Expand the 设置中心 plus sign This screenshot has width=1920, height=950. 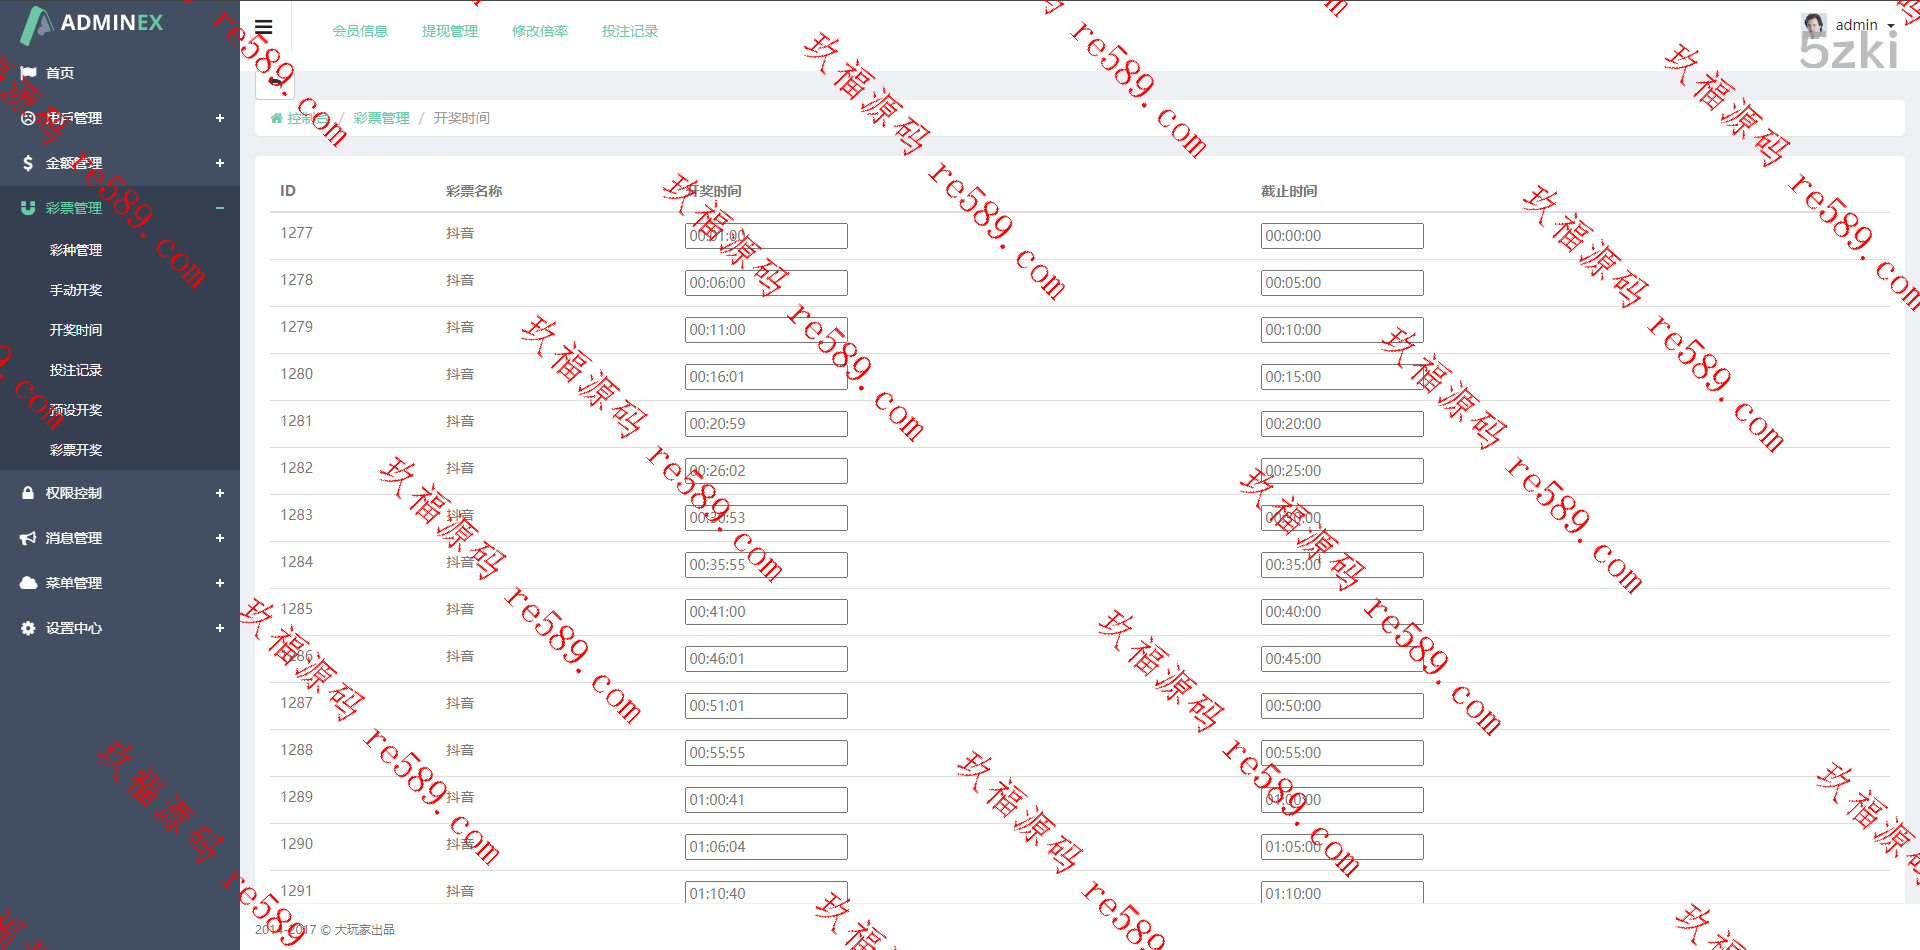(220, 628)
